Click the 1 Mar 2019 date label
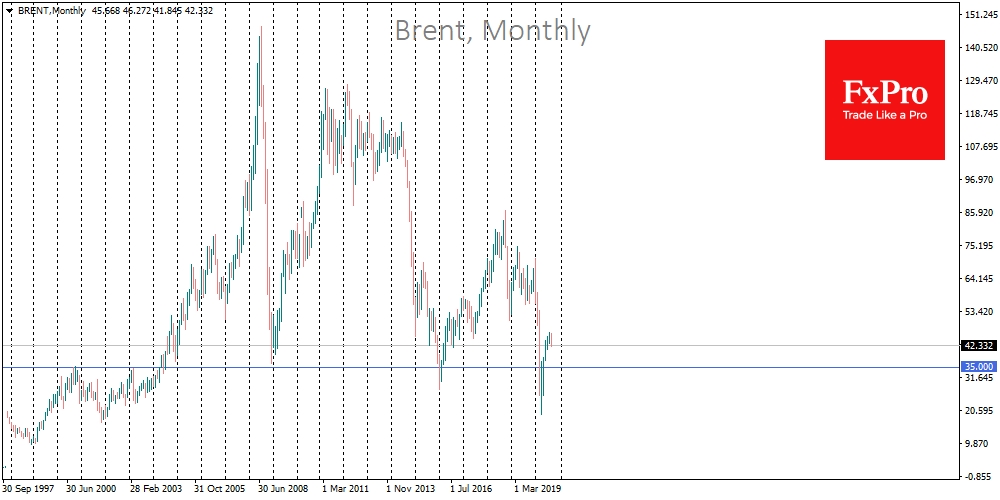This screenshot has height=500, width=1000. (538, 489)
